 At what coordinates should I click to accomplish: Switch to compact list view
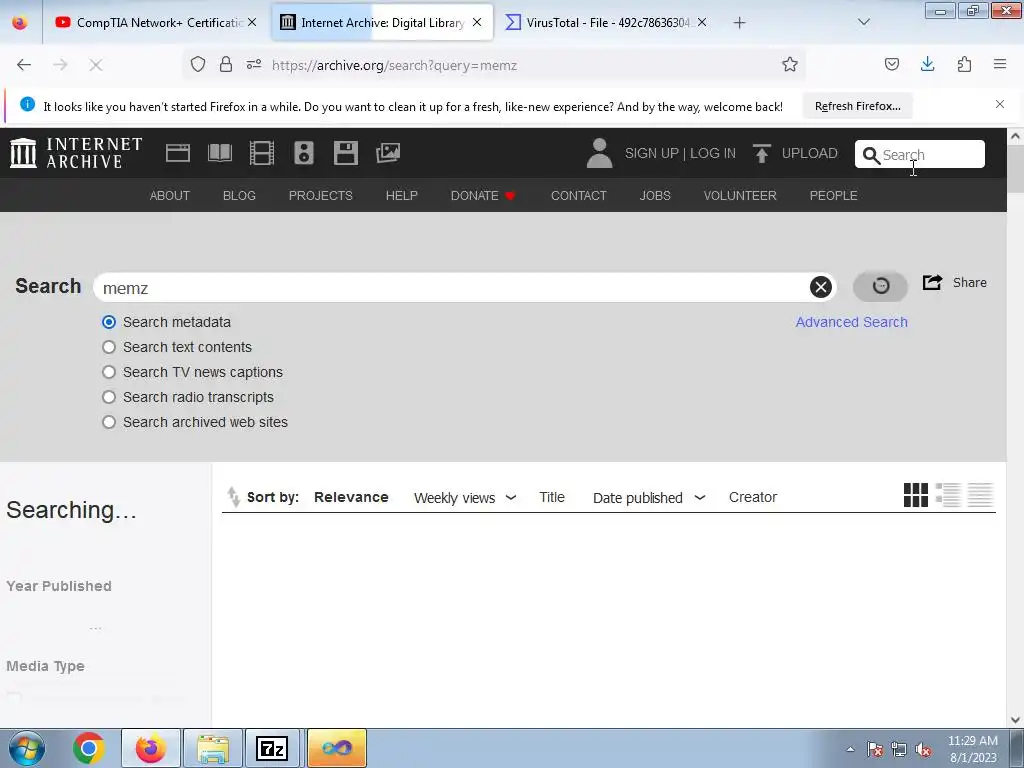click(x=980, y=495)
